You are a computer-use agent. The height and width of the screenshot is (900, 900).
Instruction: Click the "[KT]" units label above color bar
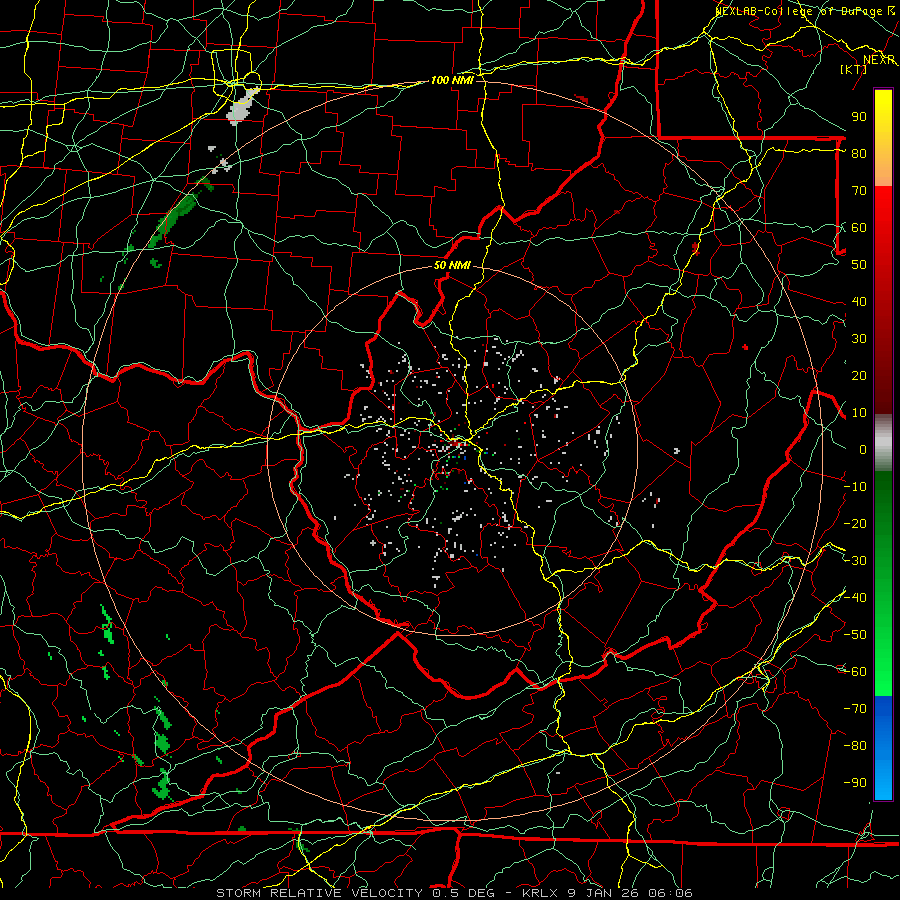pyautogui.click(x=854, y=69)
